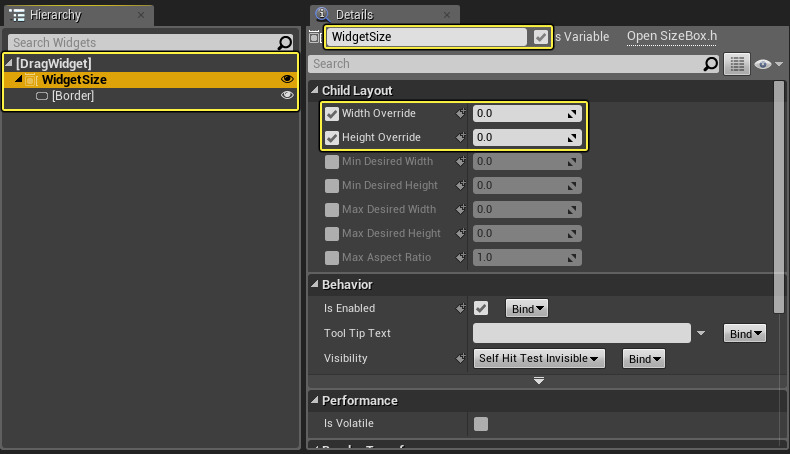Open the Open SizeBox.h link
Image resolution: width=790 pixels, height=454 pixels.
pos(672,36)
